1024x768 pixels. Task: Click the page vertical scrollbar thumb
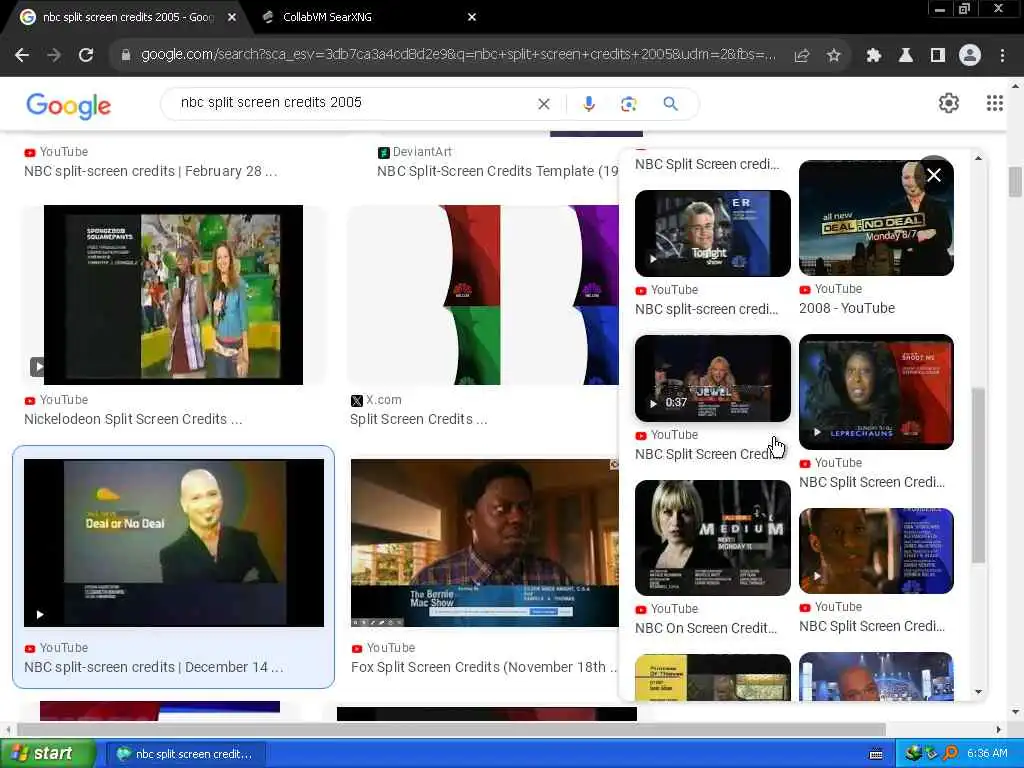tap(1015, 182)
